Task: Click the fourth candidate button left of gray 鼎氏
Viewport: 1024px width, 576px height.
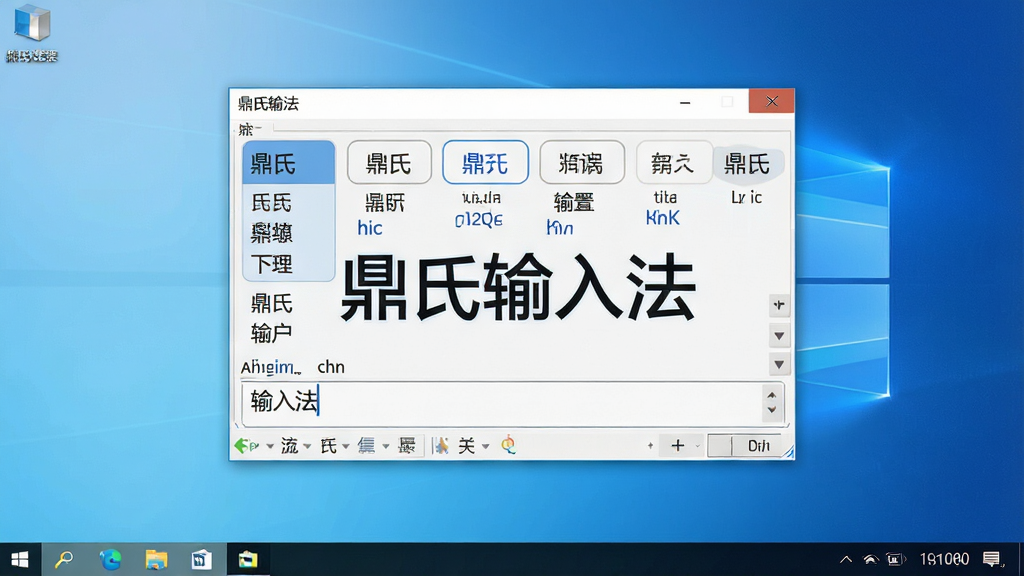Action: click(673, 163)
